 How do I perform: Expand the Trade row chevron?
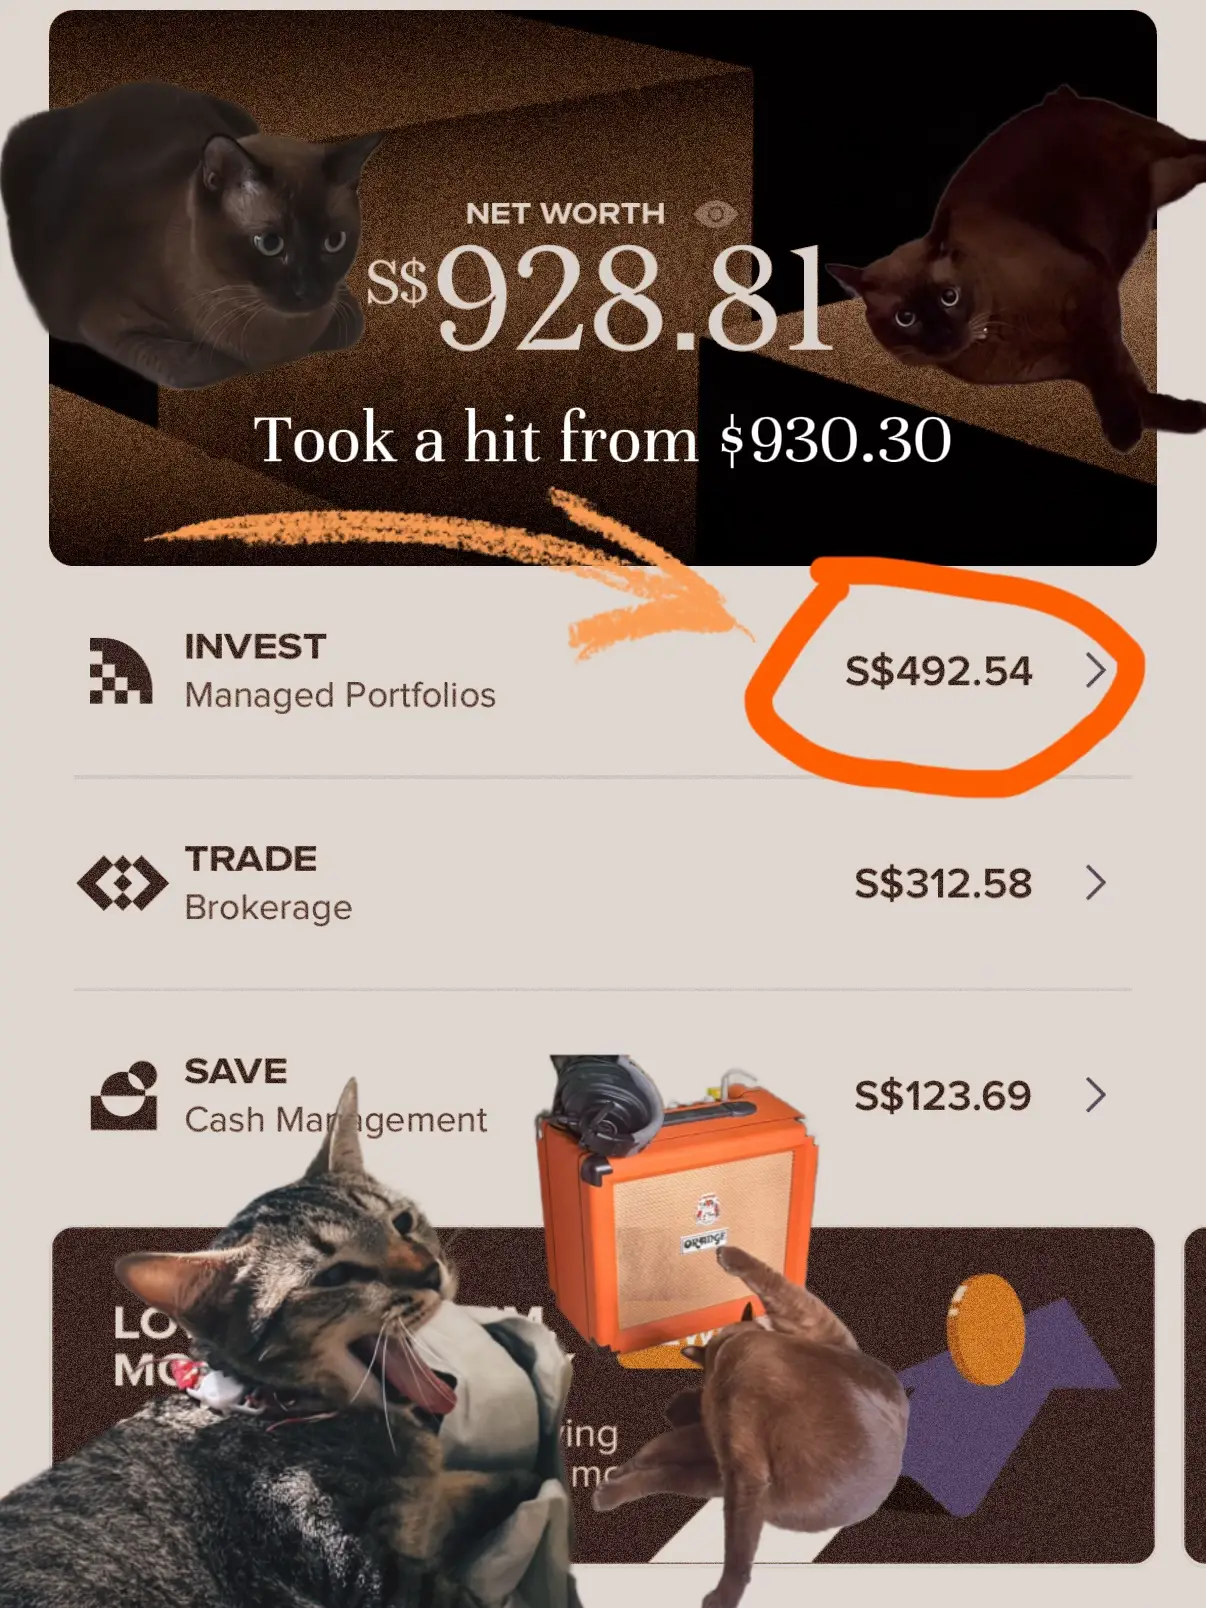[1096, 883]
